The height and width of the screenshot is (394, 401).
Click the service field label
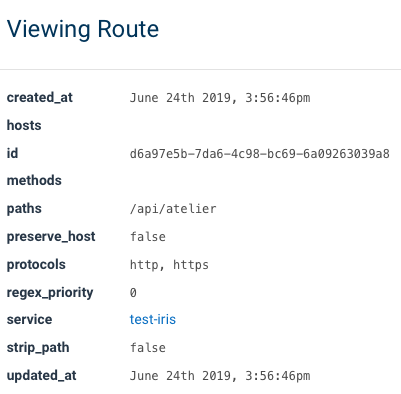pos(29,319)
